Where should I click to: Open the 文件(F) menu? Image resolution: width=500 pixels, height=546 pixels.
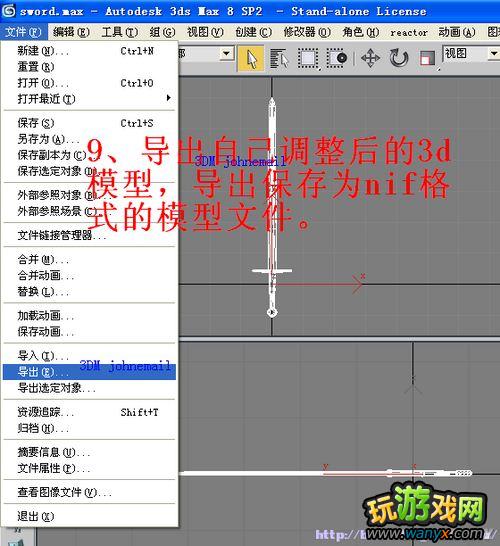click(23, 32)
